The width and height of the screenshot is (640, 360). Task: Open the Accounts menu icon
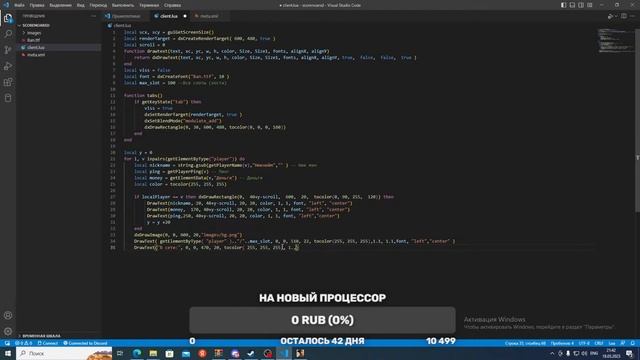[8, 316]
